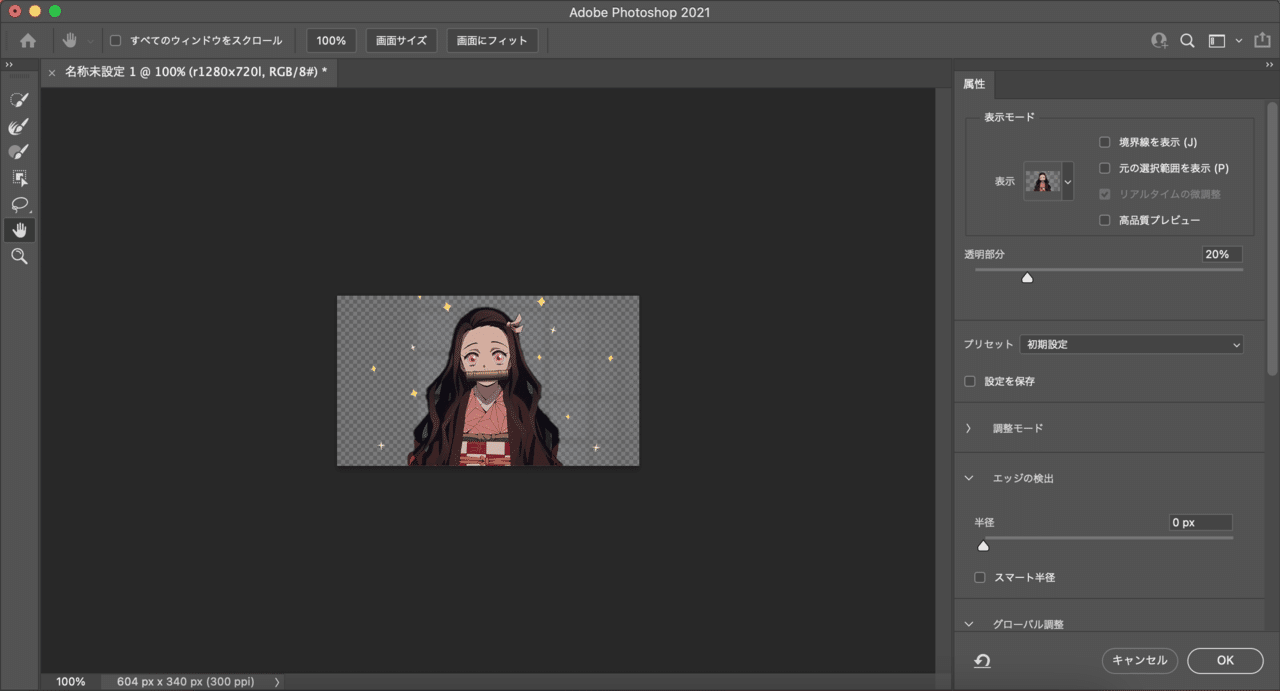This screenshot has height=691, width=1280.
Task: Click the workspace switcher icon
Action: pos(1217,41)
